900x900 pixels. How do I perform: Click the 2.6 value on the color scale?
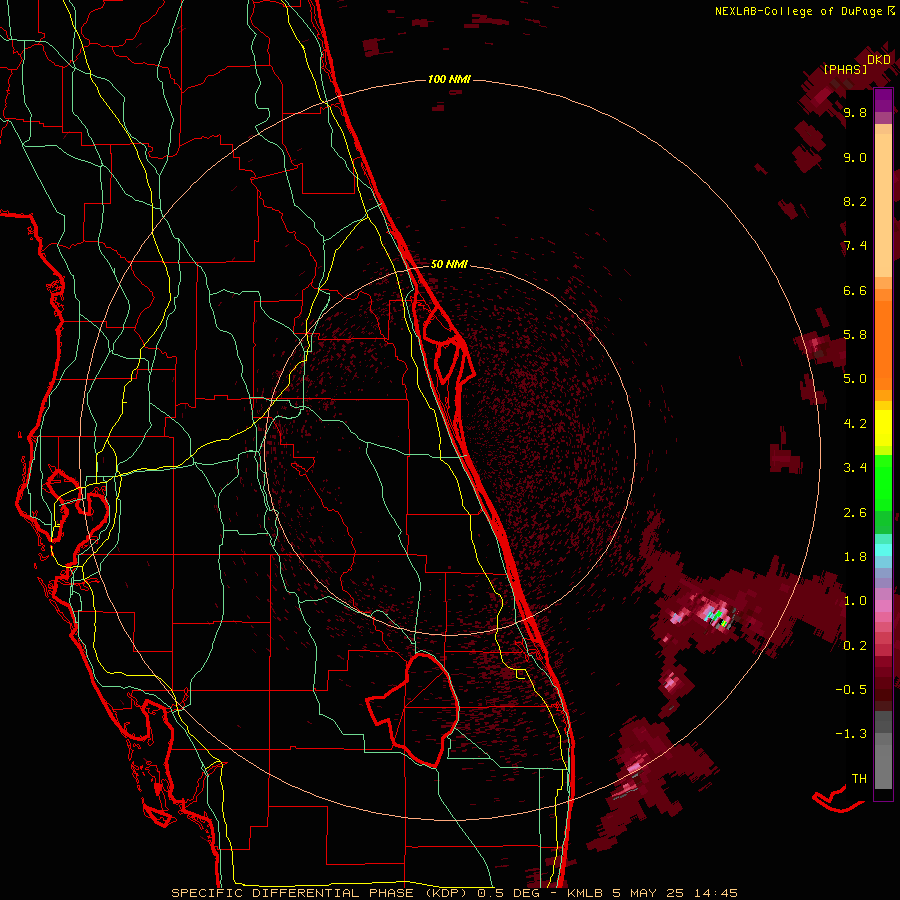click(x=855, y=513)
